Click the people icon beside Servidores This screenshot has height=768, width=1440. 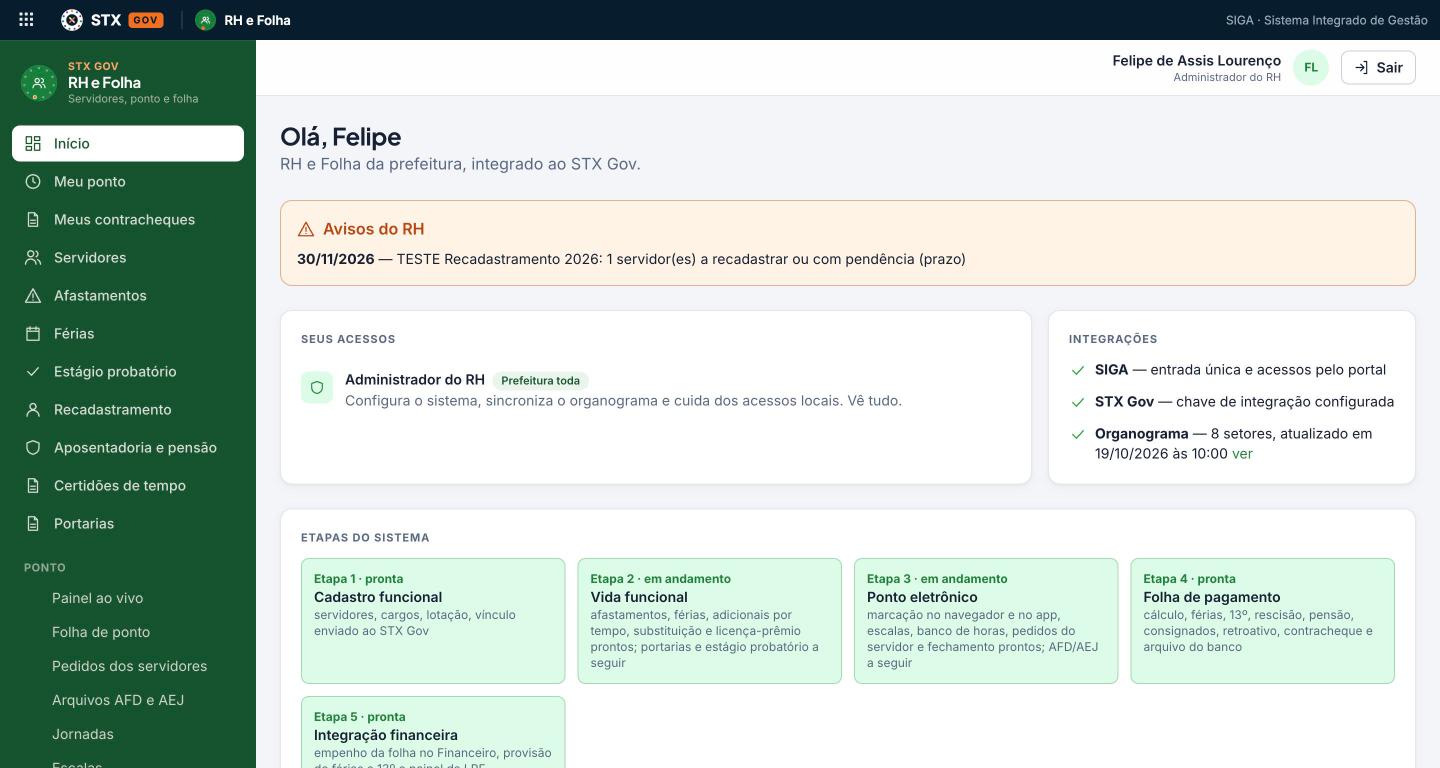[33, 258]
